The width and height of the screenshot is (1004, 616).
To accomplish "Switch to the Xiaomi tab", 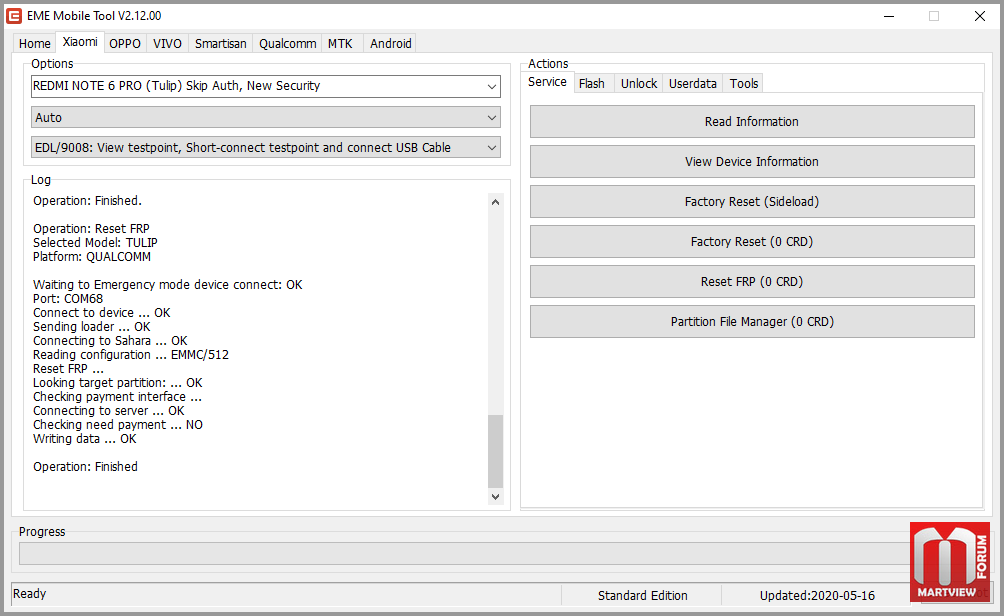I will pyautogui.click(x=80, y=42).
